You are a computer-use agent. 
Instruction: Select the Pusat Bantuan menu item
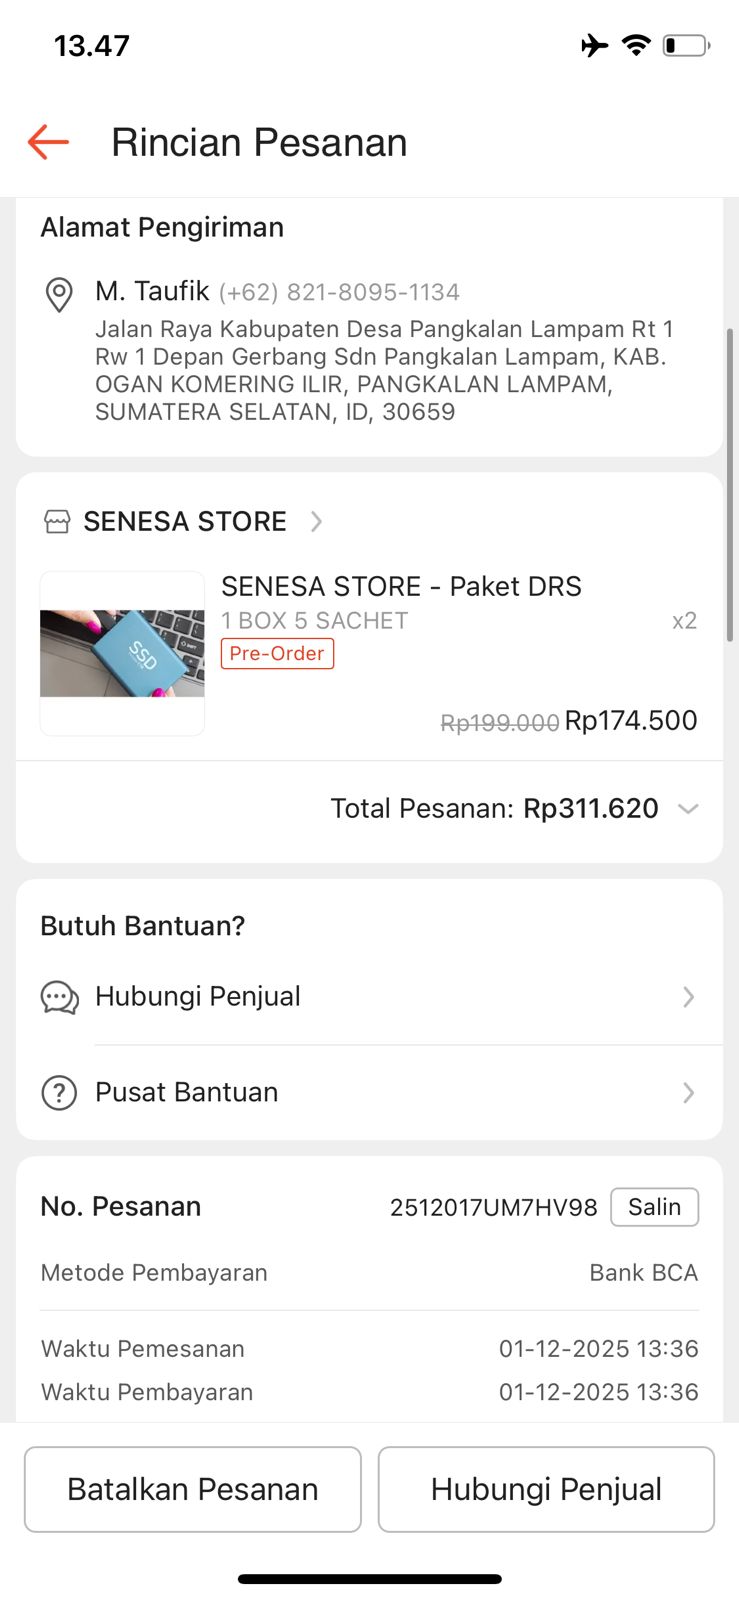(187, 1093)
